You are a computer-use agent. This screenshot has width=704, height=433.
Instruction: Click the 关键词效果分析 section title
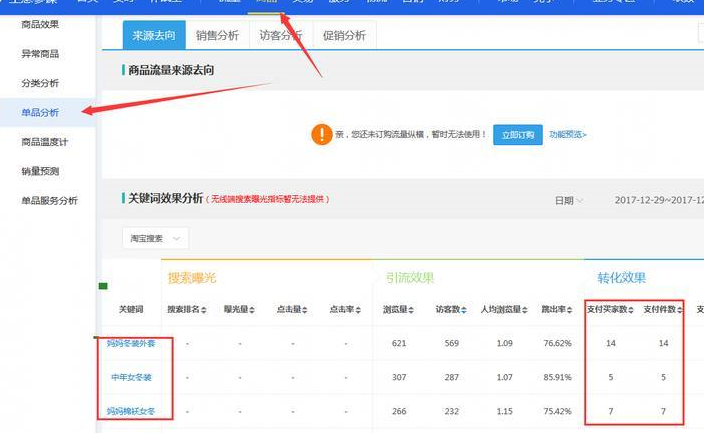166,199
